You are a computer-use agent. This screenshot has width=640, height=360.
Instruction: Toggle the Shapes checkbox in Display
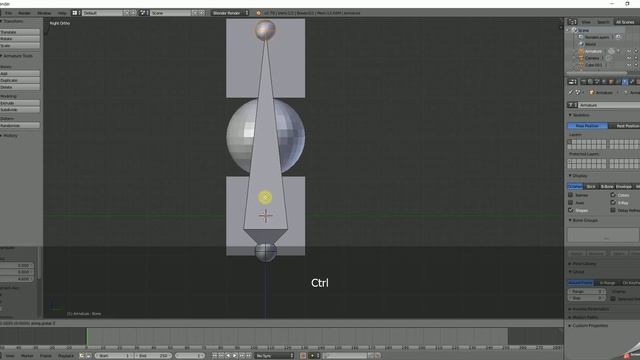tap(571, 210)
